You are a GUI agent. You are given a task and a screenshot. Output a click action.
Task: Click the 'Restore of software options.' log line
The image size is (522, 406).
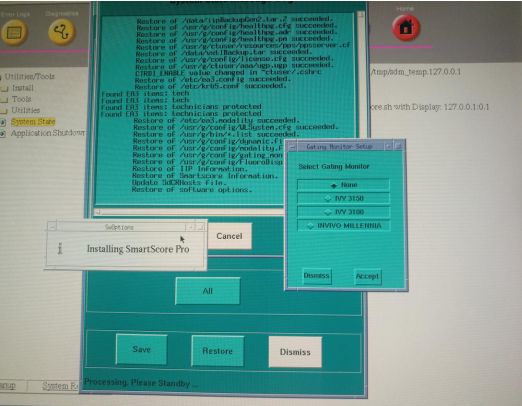(192, 190)
